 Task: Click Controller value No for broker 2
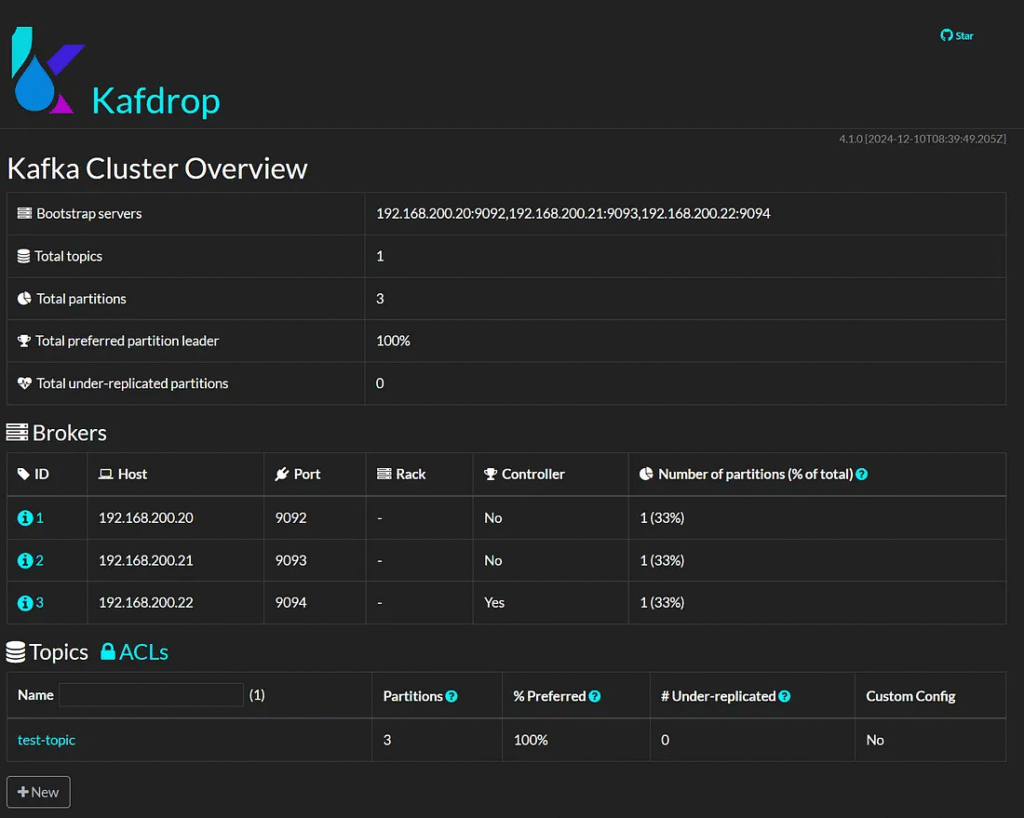click(x=493, y=560)
